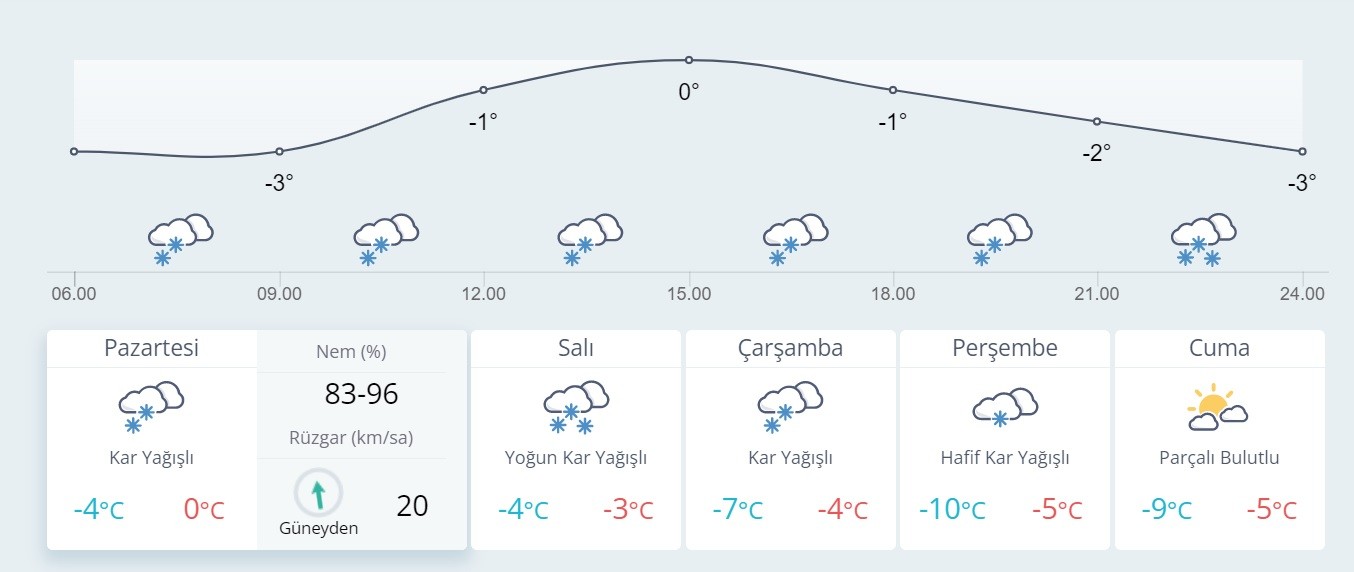1354x572 pixels.
Task: Select the Pazartesi day tab
Action: point(151,348)
